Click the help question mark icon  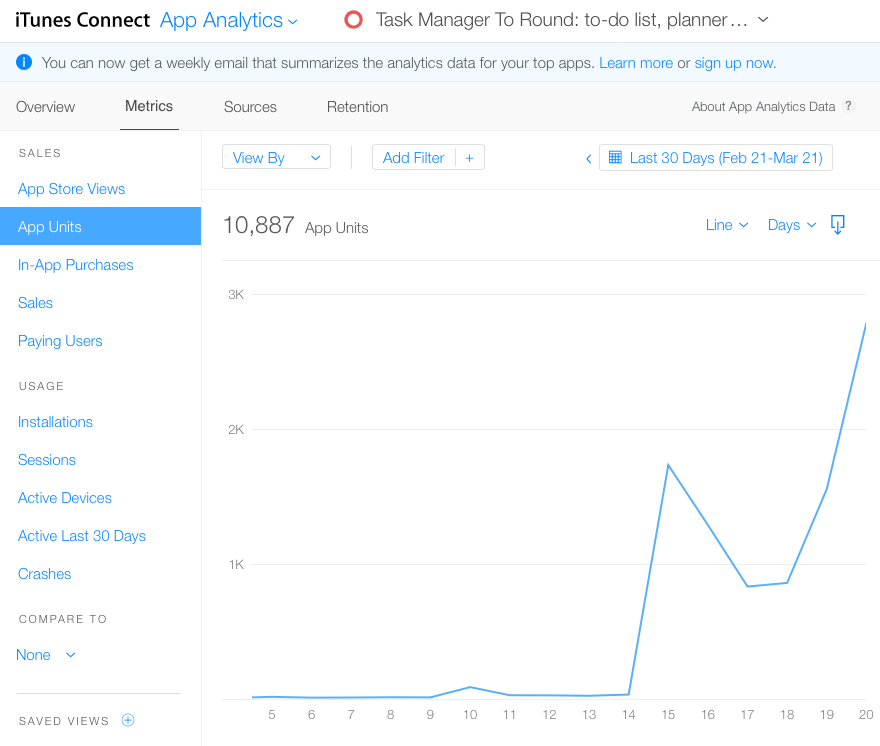848,106
